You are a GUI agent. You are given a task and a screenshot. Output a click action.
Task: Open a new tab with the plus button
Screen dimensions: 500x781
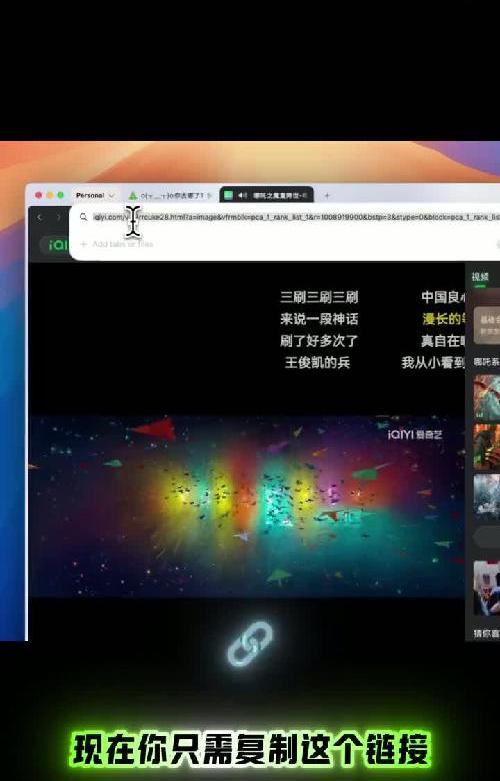(327, 195)
